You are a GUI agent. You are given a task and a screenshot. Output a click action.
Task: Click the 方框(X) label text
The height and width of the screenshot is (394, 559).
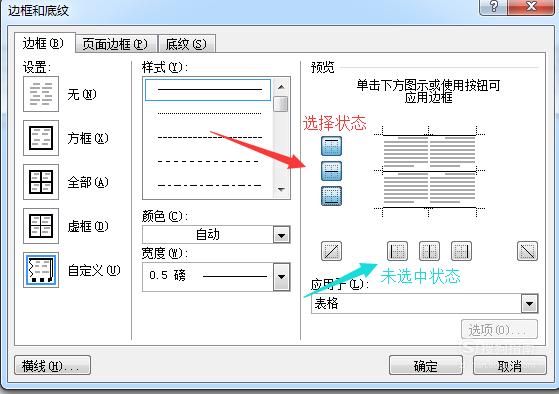[88, 138]
